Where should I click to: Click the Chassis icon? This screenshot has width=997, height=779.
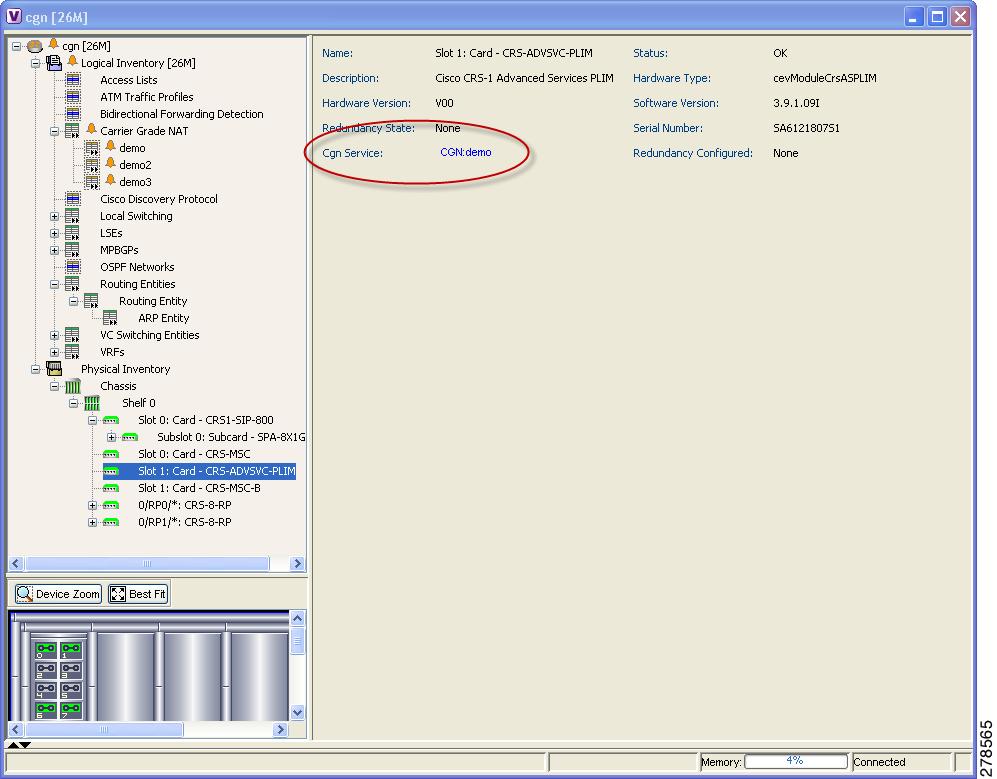pos(73,386)
